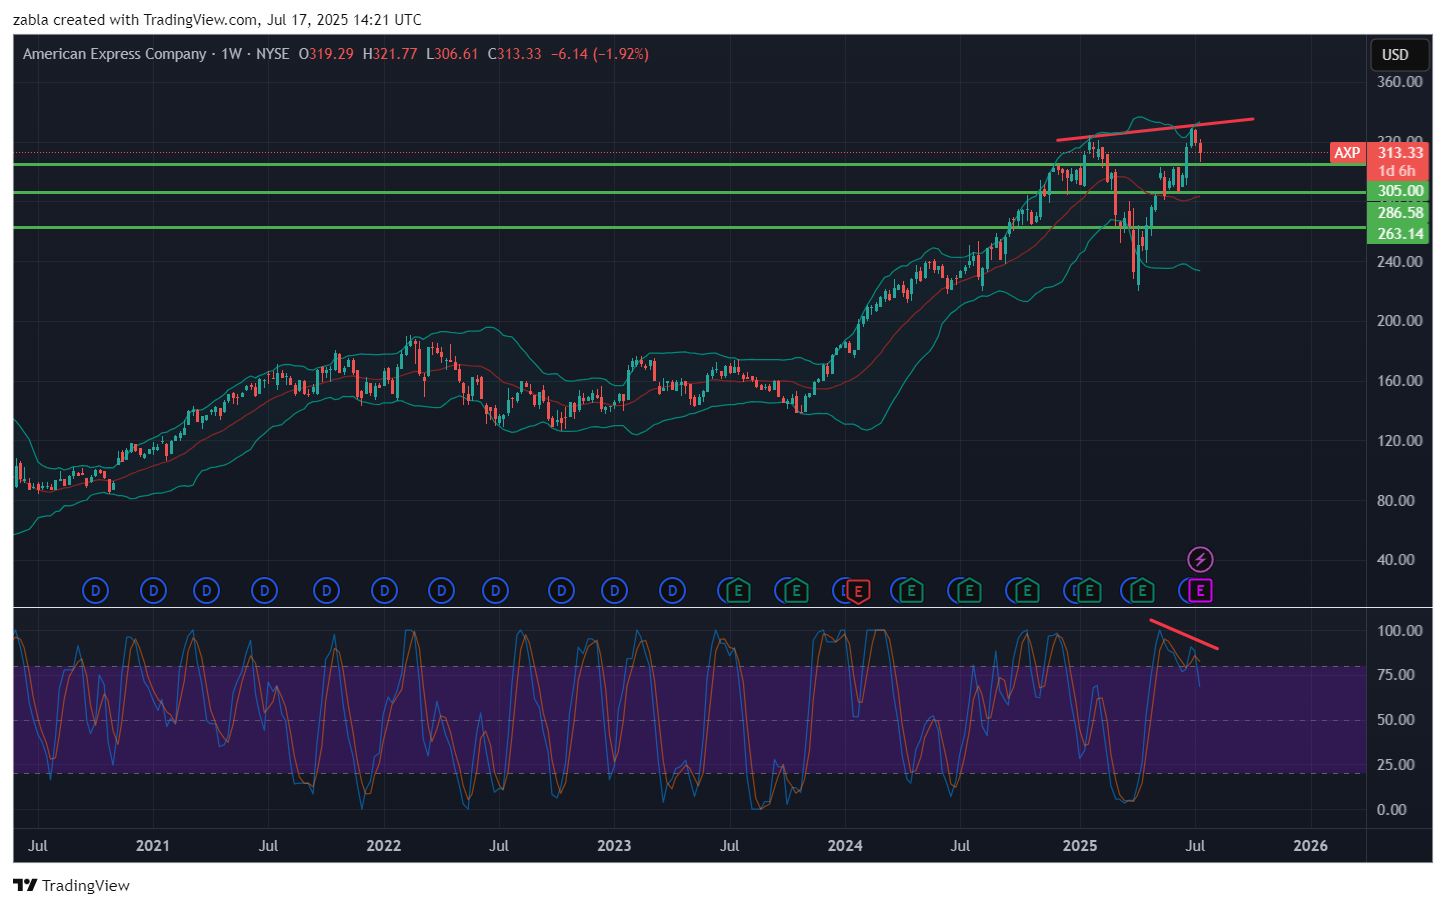The width and height of the screenshot is (1446, 907).
Task: Select the July 2022 dividend marker
Action: 495,591
